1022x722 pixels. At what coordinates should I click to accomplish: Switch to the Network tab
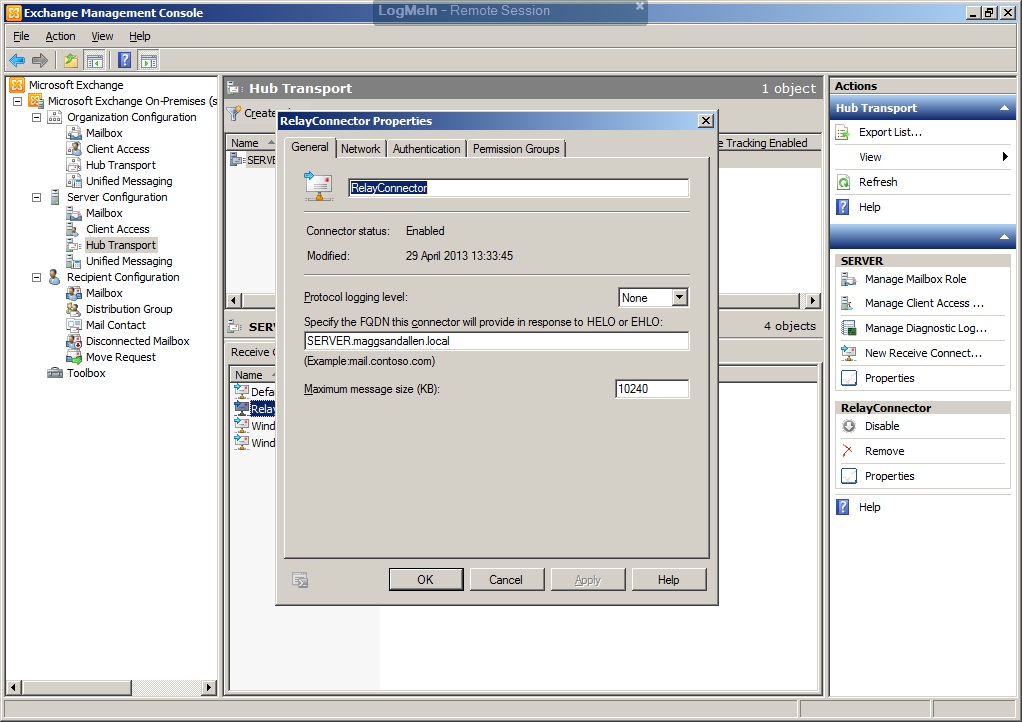[x=360, y=149]
